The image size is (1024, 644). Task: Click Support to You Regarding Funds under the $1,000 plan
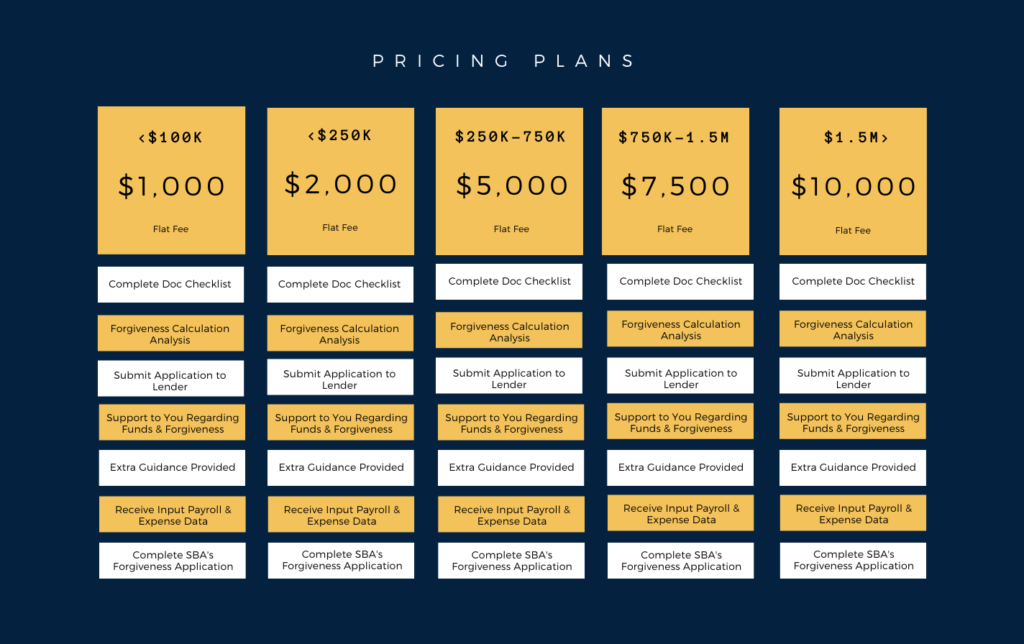[x=172, y=423]
